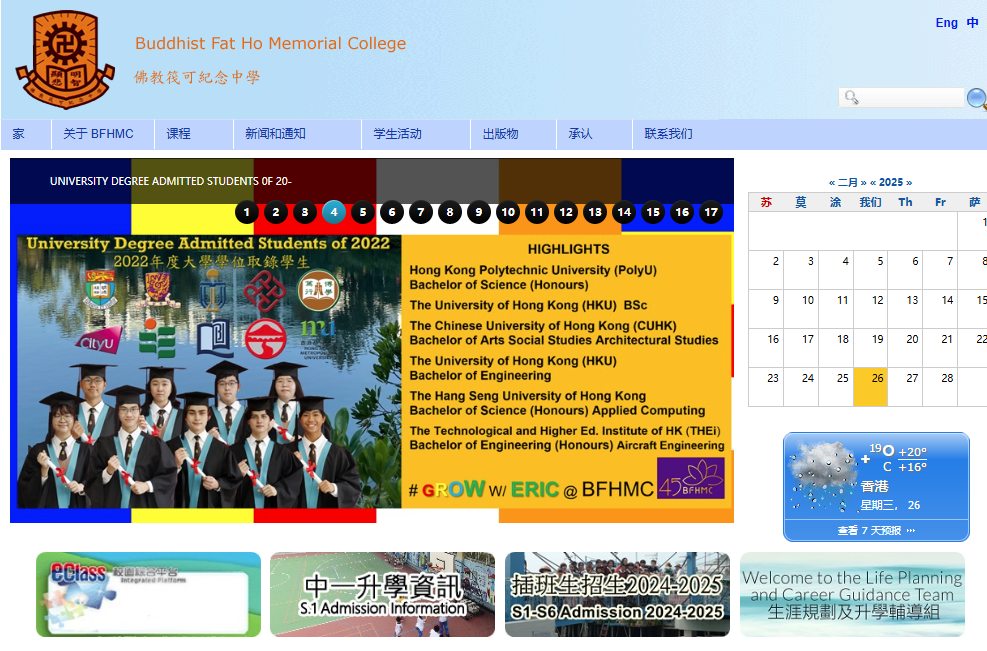Select the highlighted slide 4 bullet
Screen dimensions: 987x651
[334, 212]
